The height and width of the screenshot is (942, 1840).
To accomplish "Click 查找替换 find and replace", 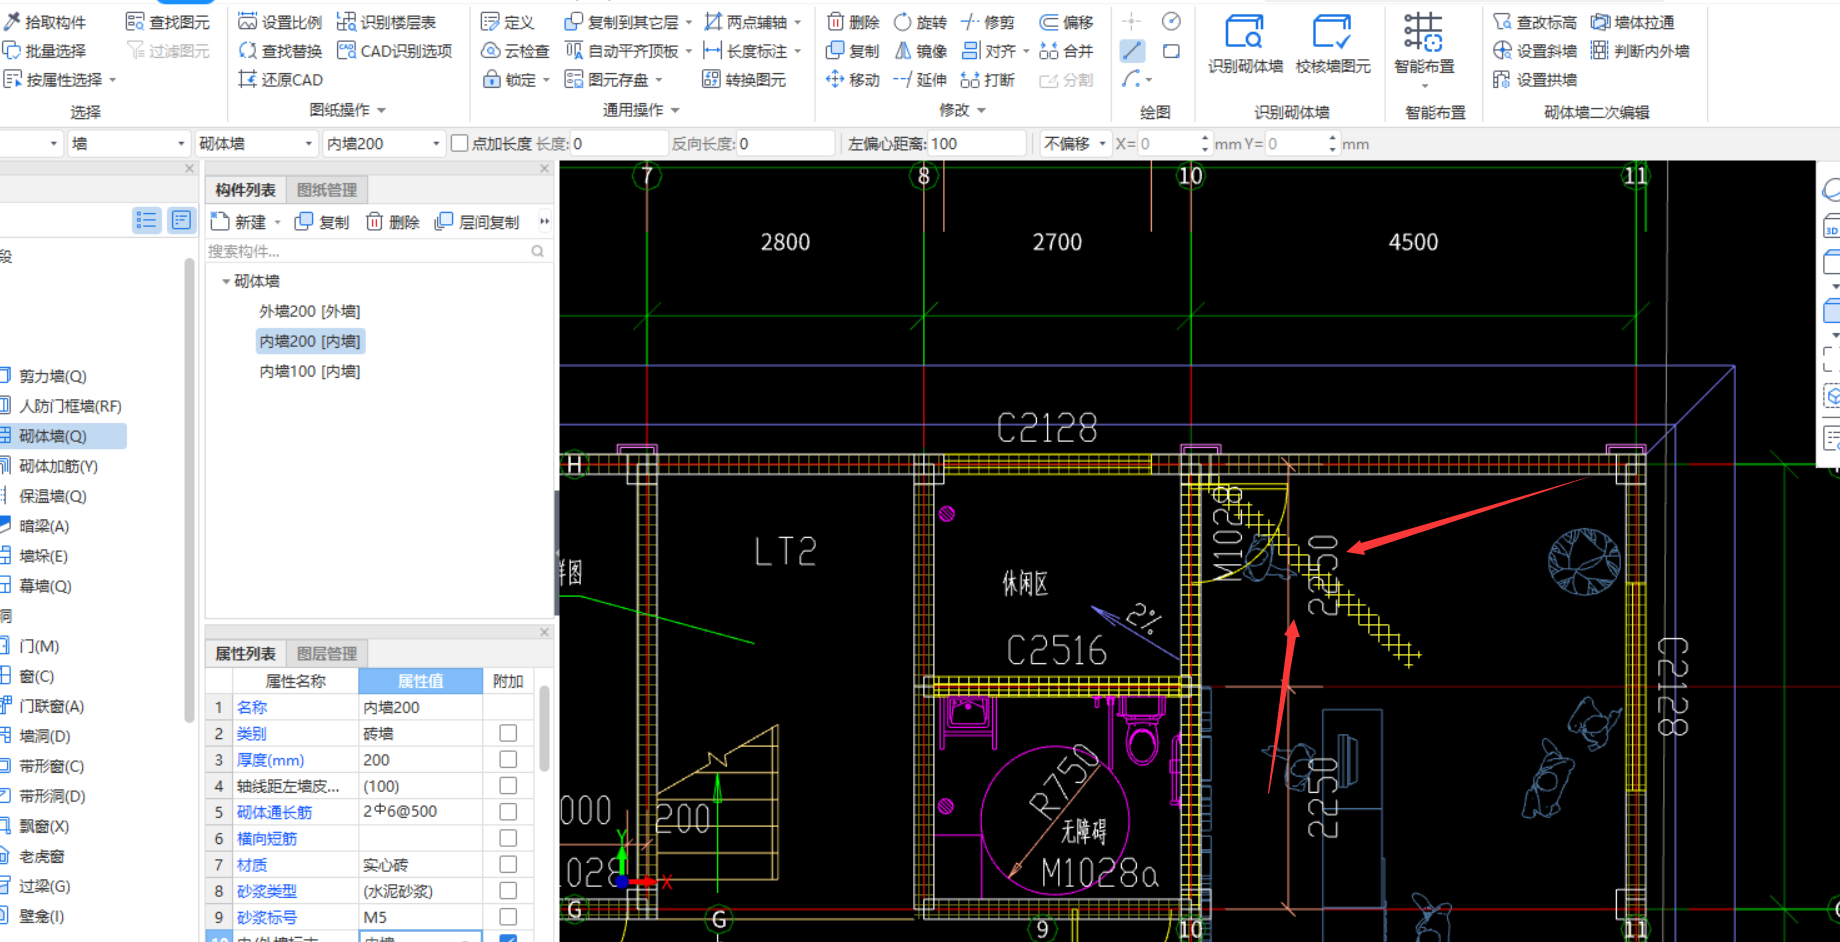I will pyautogui.click(x=280, y=51).
